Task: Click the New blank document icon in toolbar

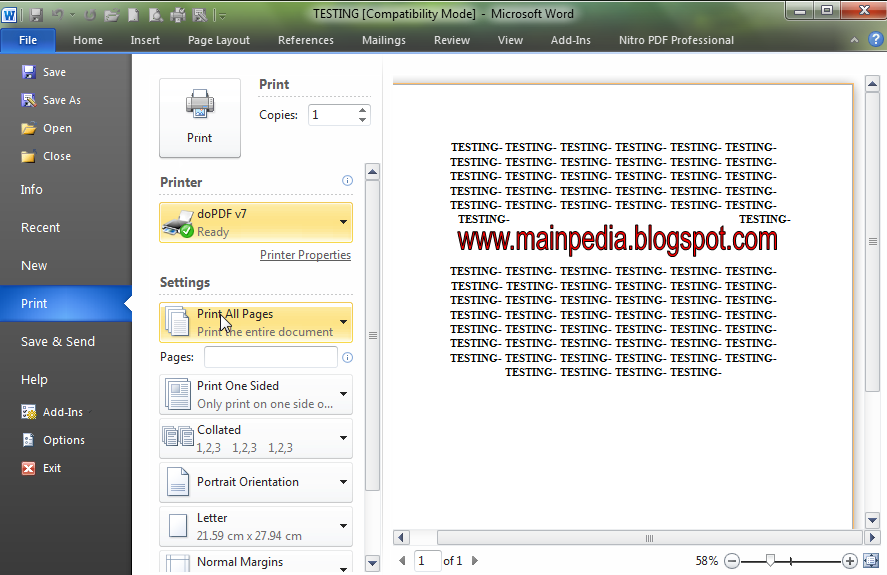Action: coord(134,15)
